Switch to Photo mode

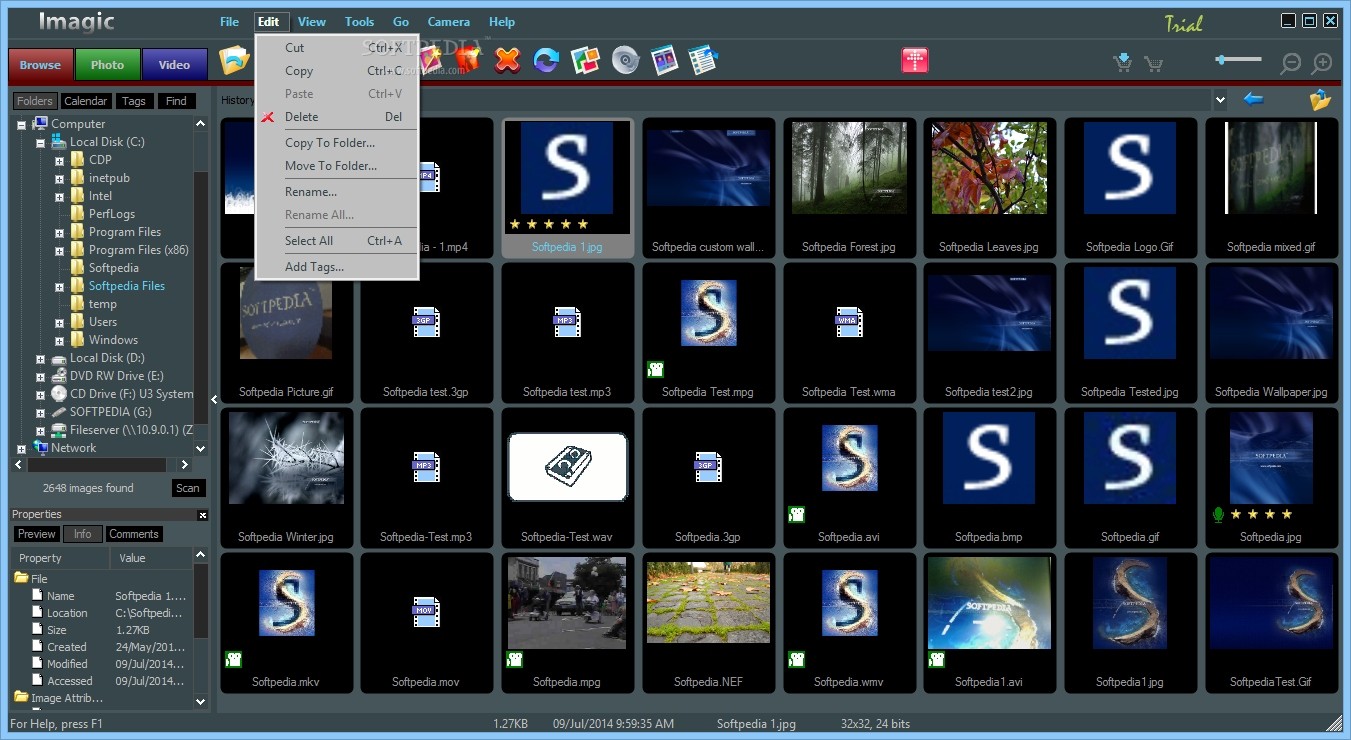tap(108, 65)
